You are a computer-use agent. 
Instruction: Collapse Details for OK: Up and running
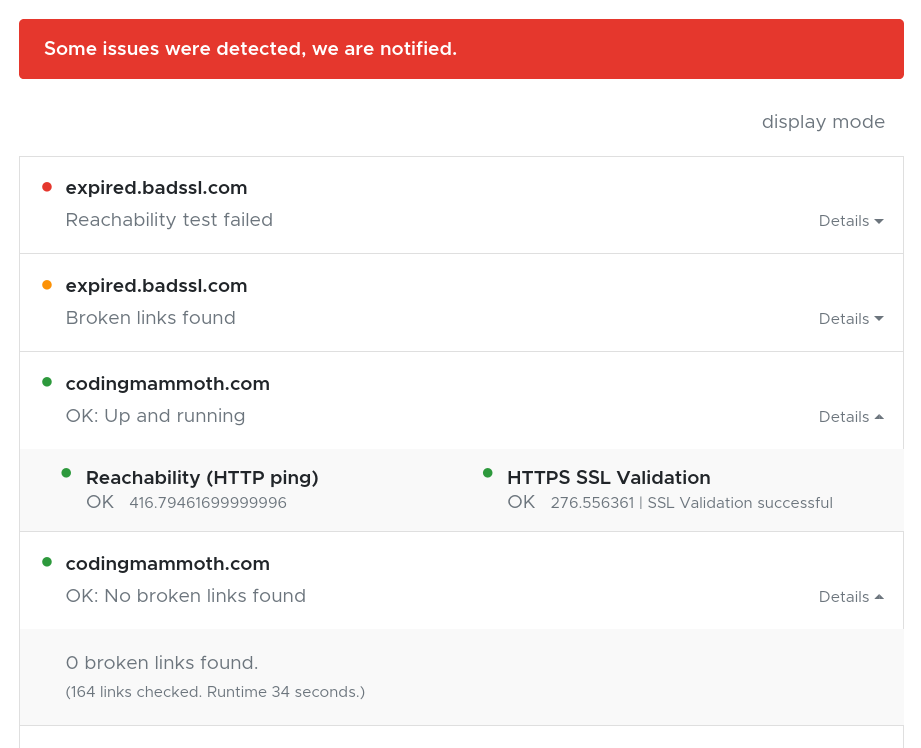point(850,417)
